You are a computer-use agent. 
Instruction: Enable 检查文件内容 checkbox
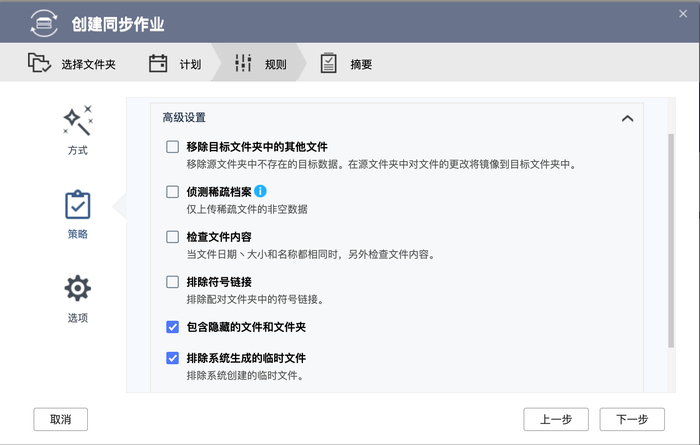[173, 237]
